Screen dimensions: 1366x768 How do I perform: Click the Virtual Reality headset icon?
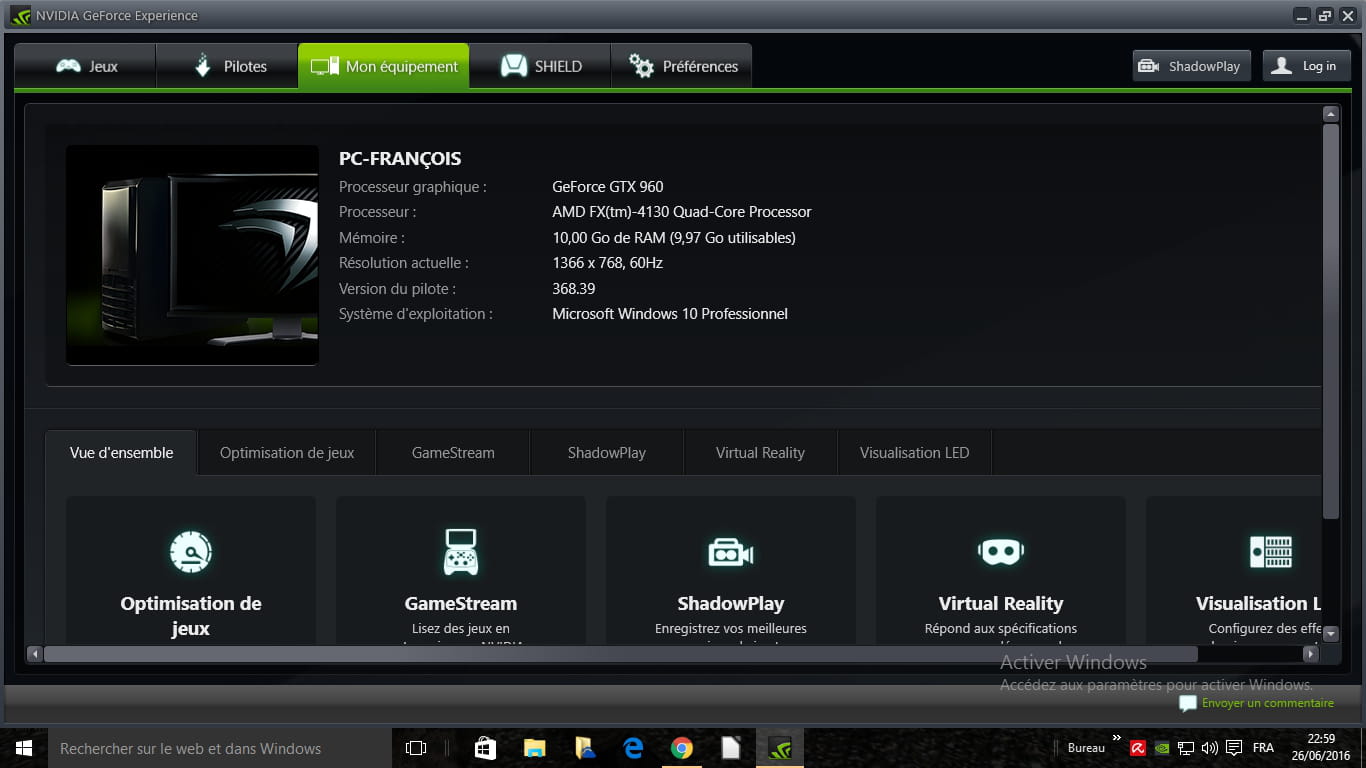(1000, 552)
